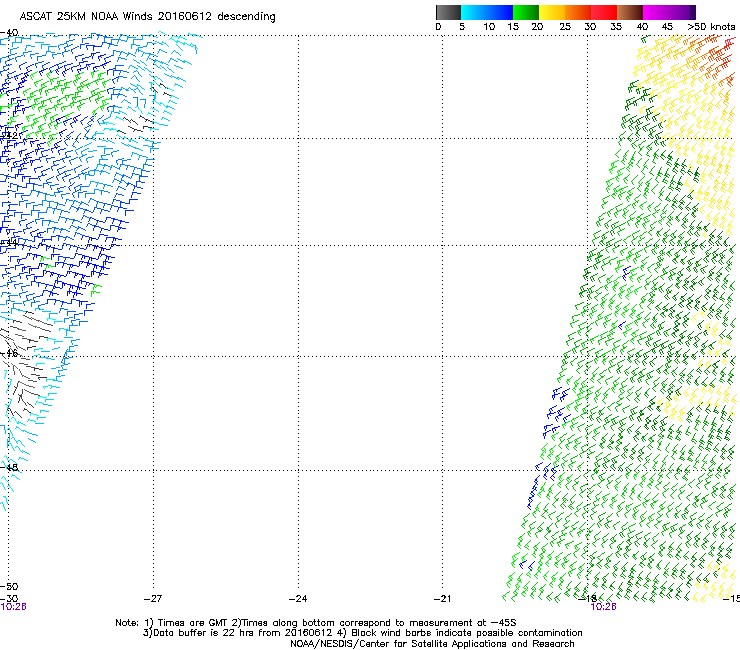This screenshot has height=650, width=740.
Task: Click the purple time label below '-30' longitude
Action: click(x=13, y=607)
